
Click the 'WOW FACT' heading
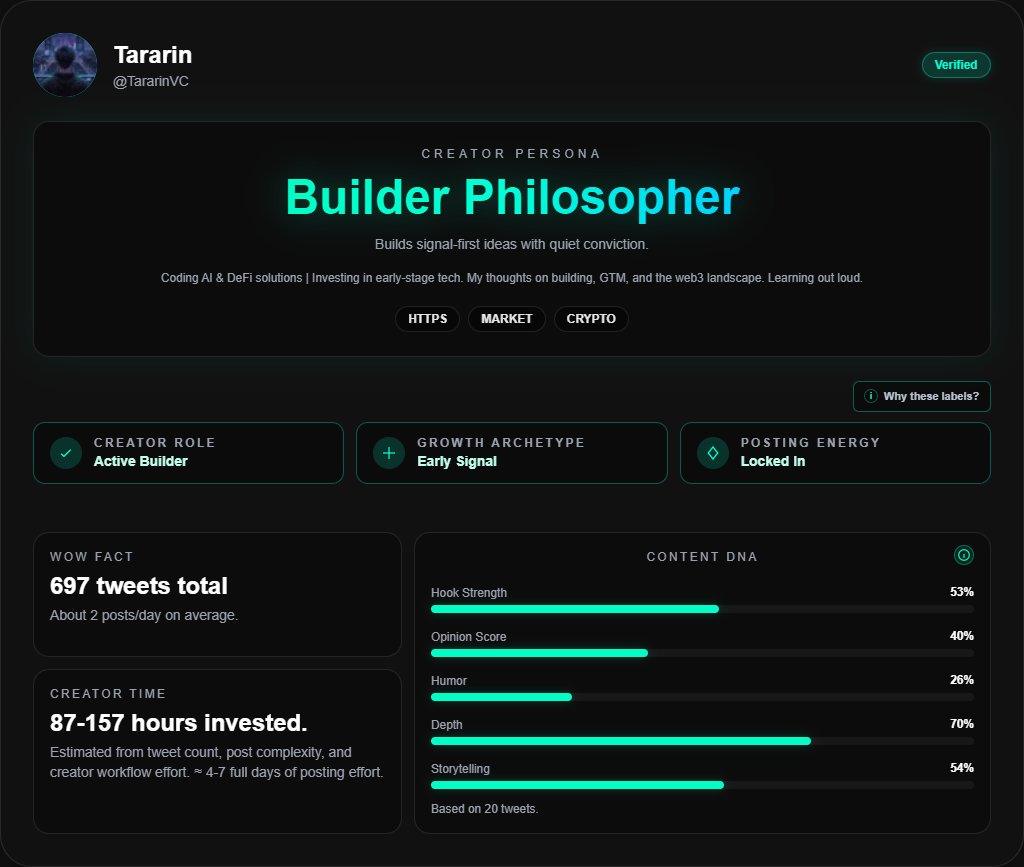91,557
